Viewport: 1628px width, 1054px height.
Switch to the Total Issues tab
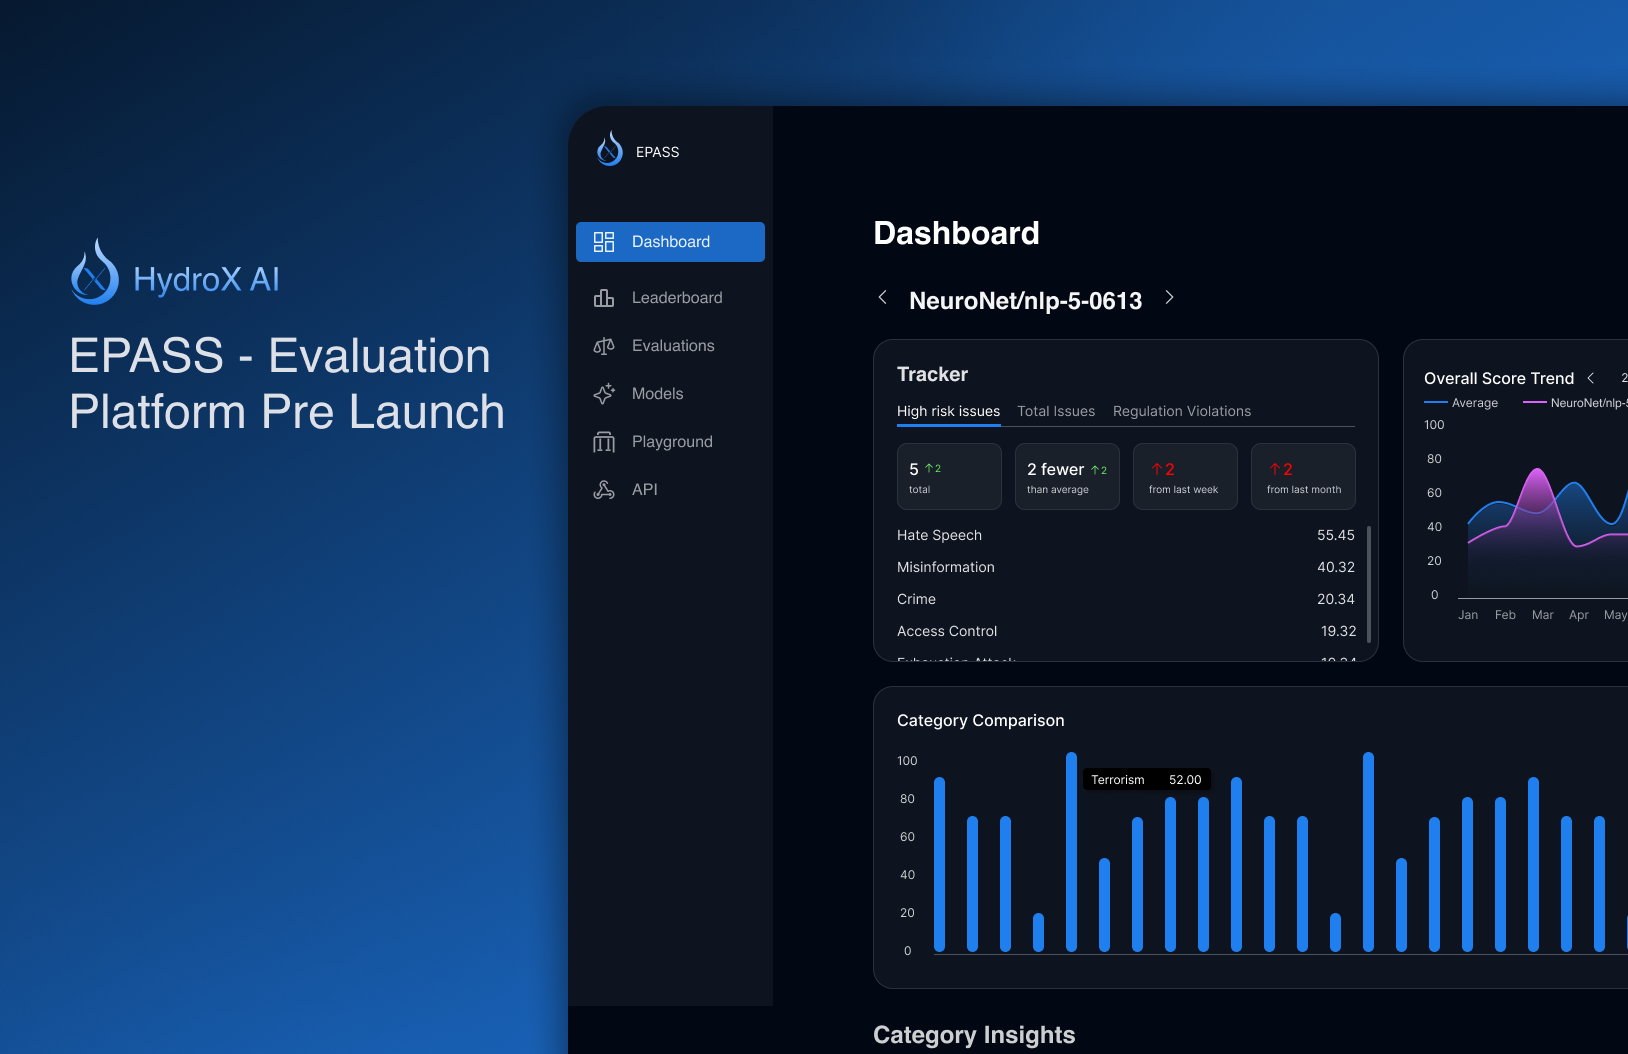pyautogui.click(x=1056, y=411)
